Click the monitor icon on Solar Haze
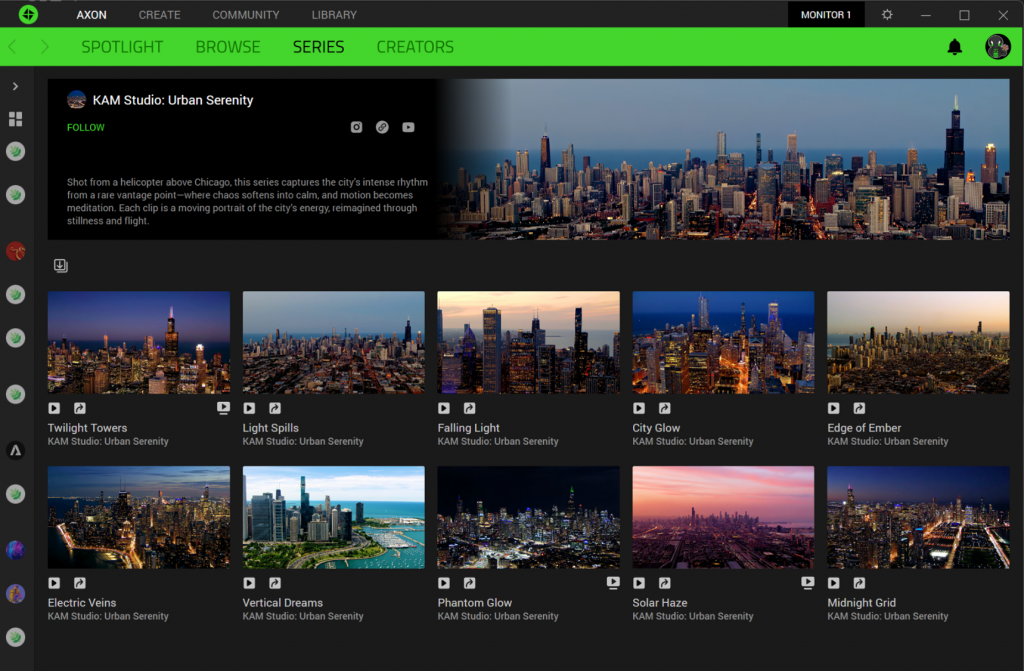This screenshot has height=671, width=1024. click(808, 583)
